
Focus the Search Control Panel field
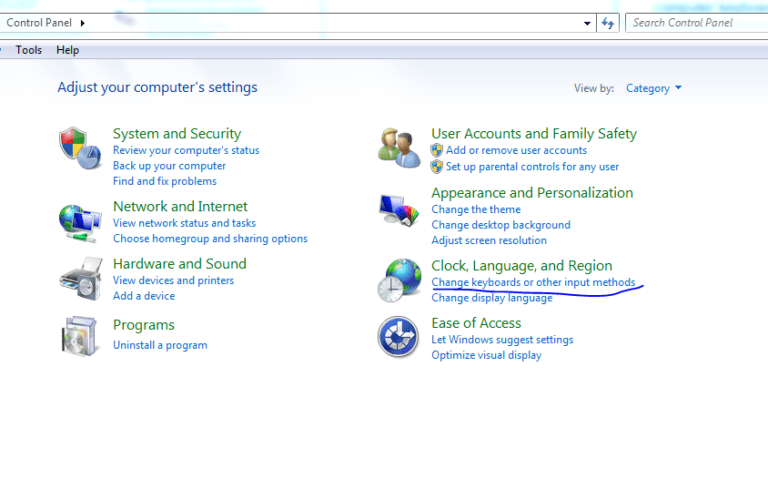696,23
